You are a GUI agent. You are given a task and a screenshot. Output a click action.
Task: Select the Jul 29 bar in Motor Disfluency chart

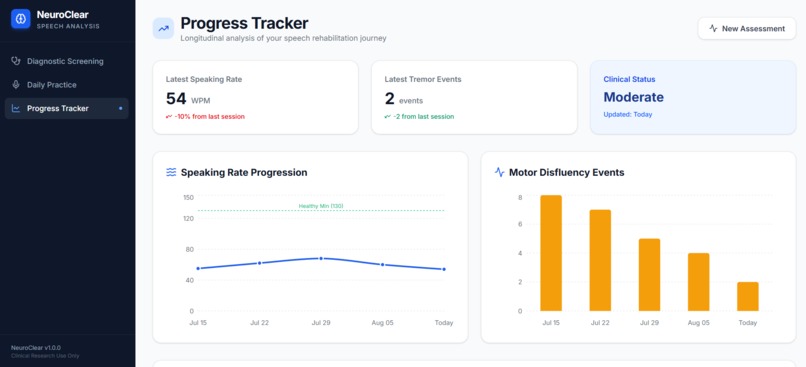click(x=649, y=275)
